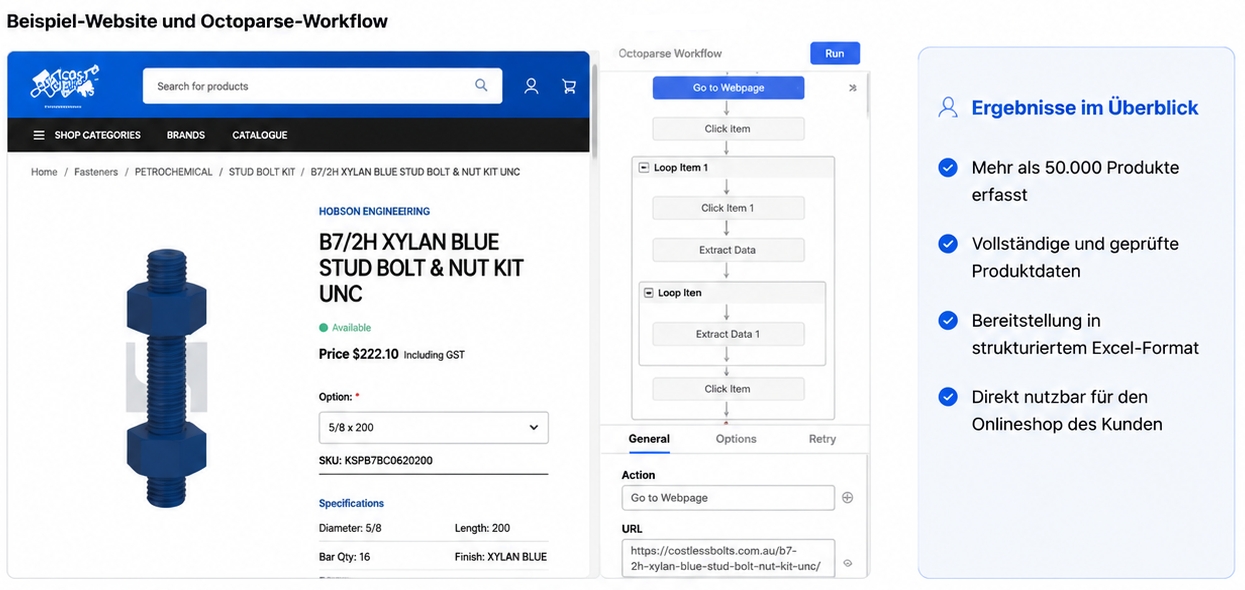This screenshot has height=590, width=1245.
Task: Click the Octoparse Workflow title text
Action: tap(670, 53)
